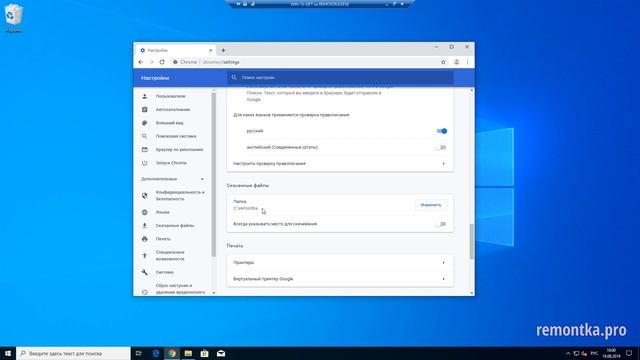Open File Explorer from the taskbar
This screenshot has height=360, width=640.
188,353
